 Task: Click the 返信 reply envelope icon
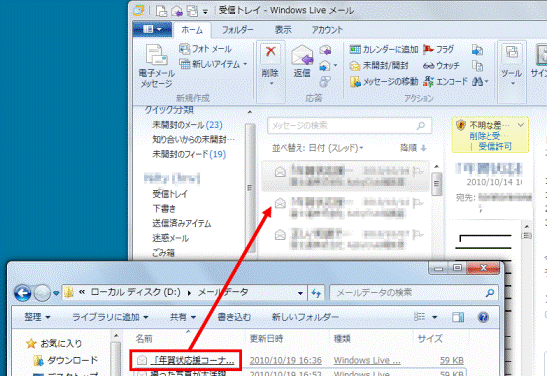click(302, 55)
